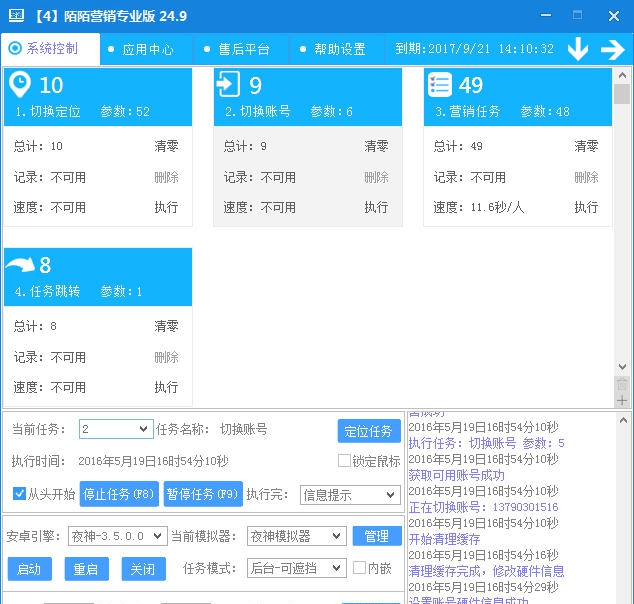Click the app icon in the title bar
634x604 pixels.
click(17, 16)
